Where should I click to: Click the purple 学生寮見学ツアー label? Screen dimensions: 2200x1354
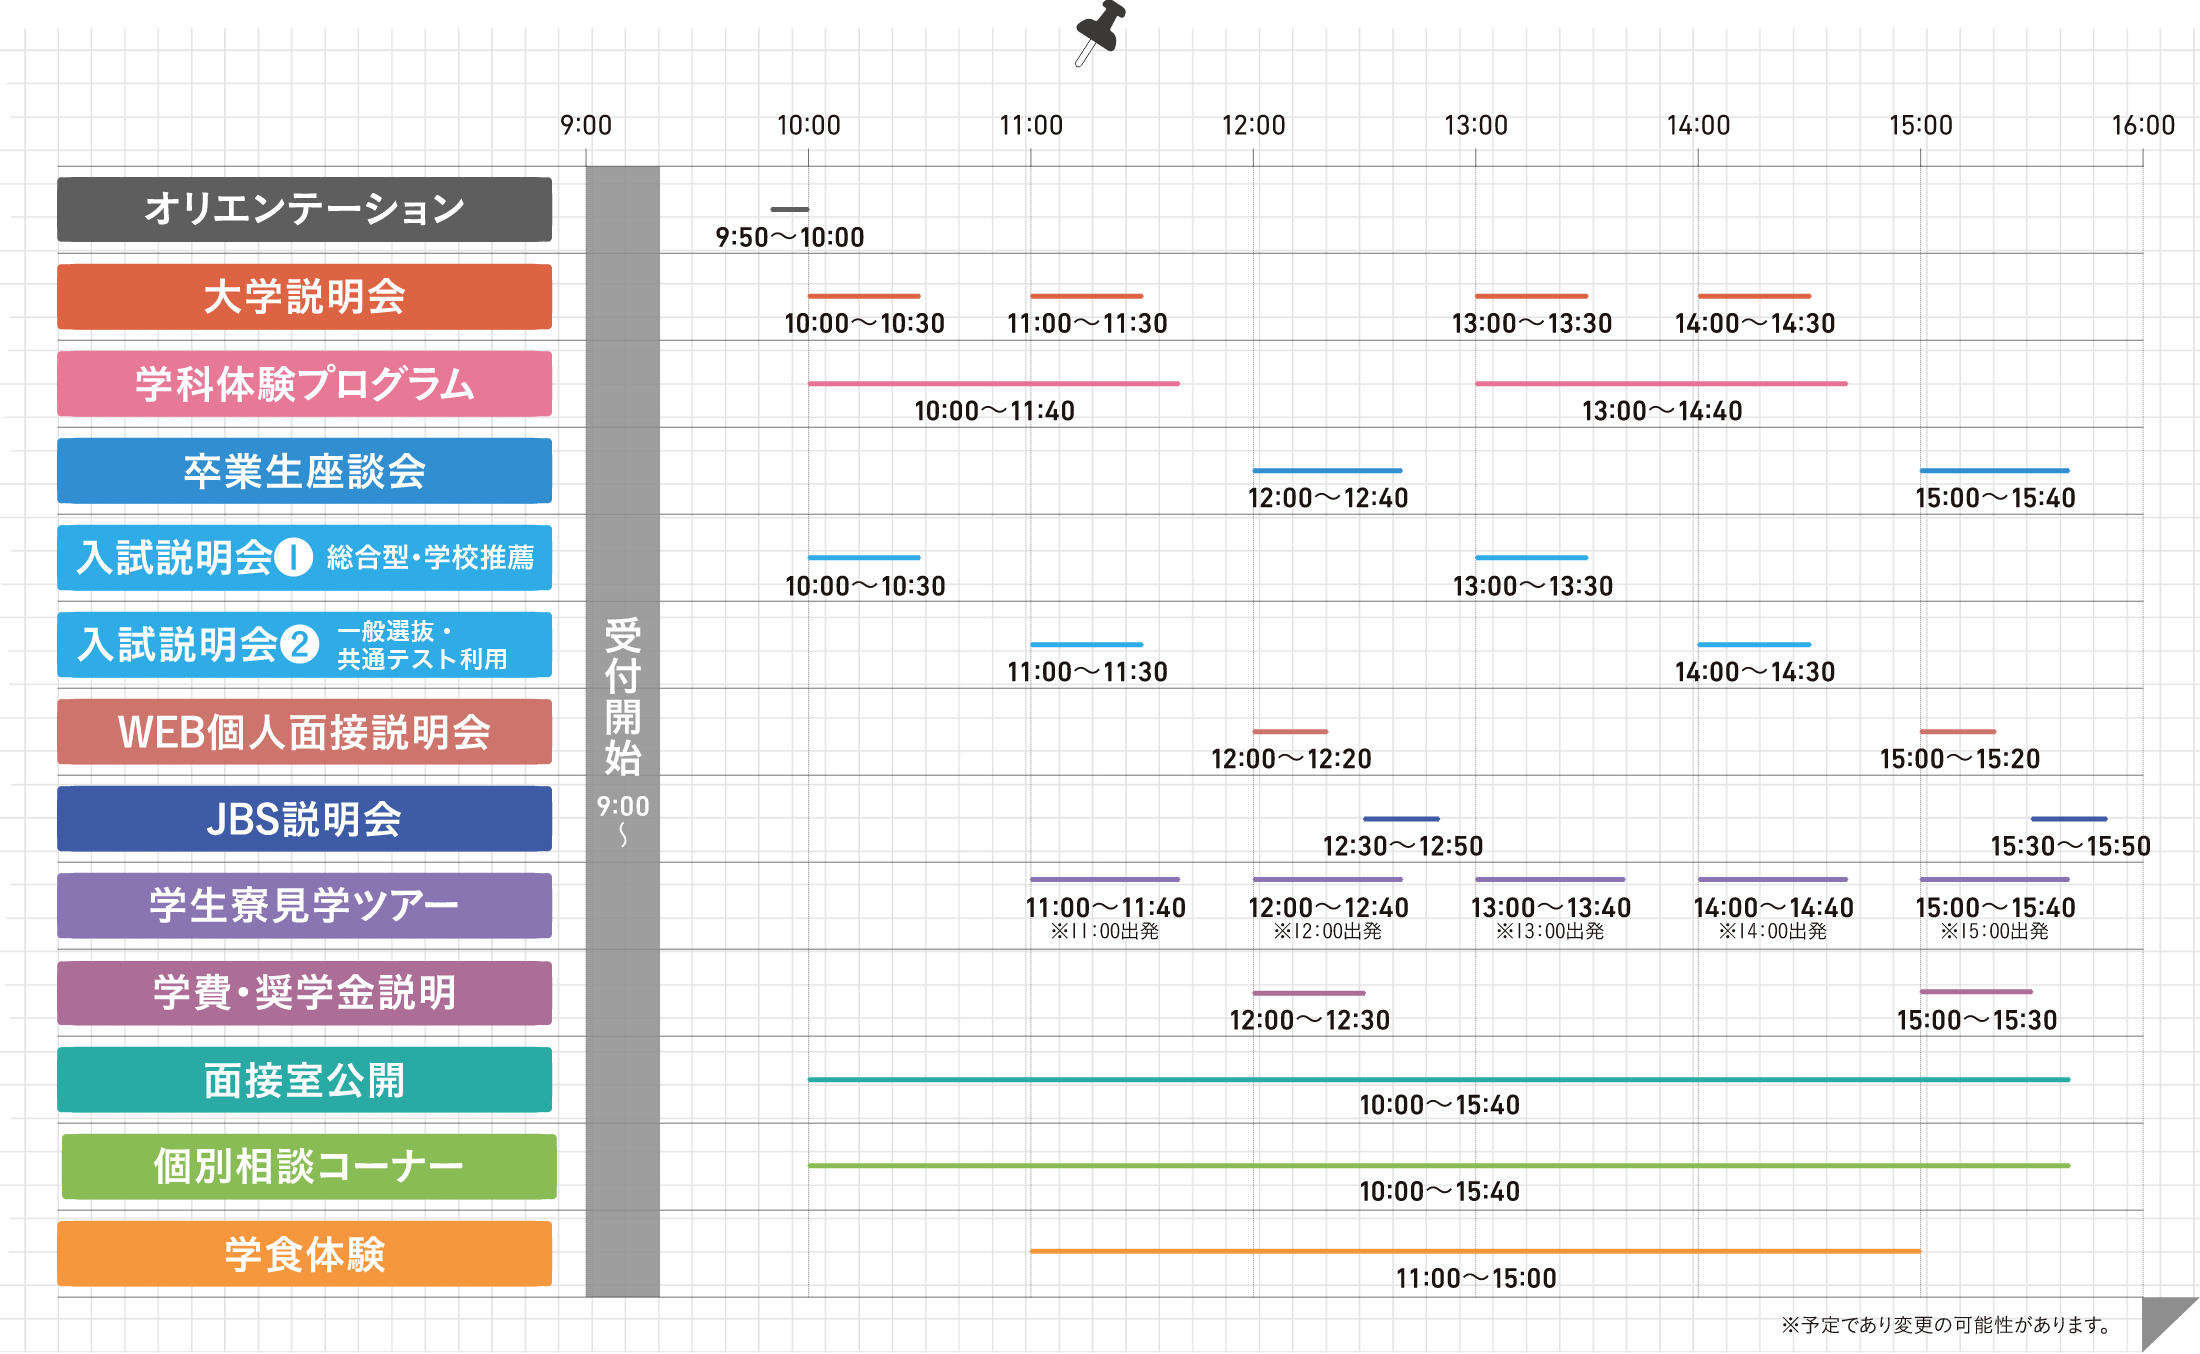[x=304, y=906]
